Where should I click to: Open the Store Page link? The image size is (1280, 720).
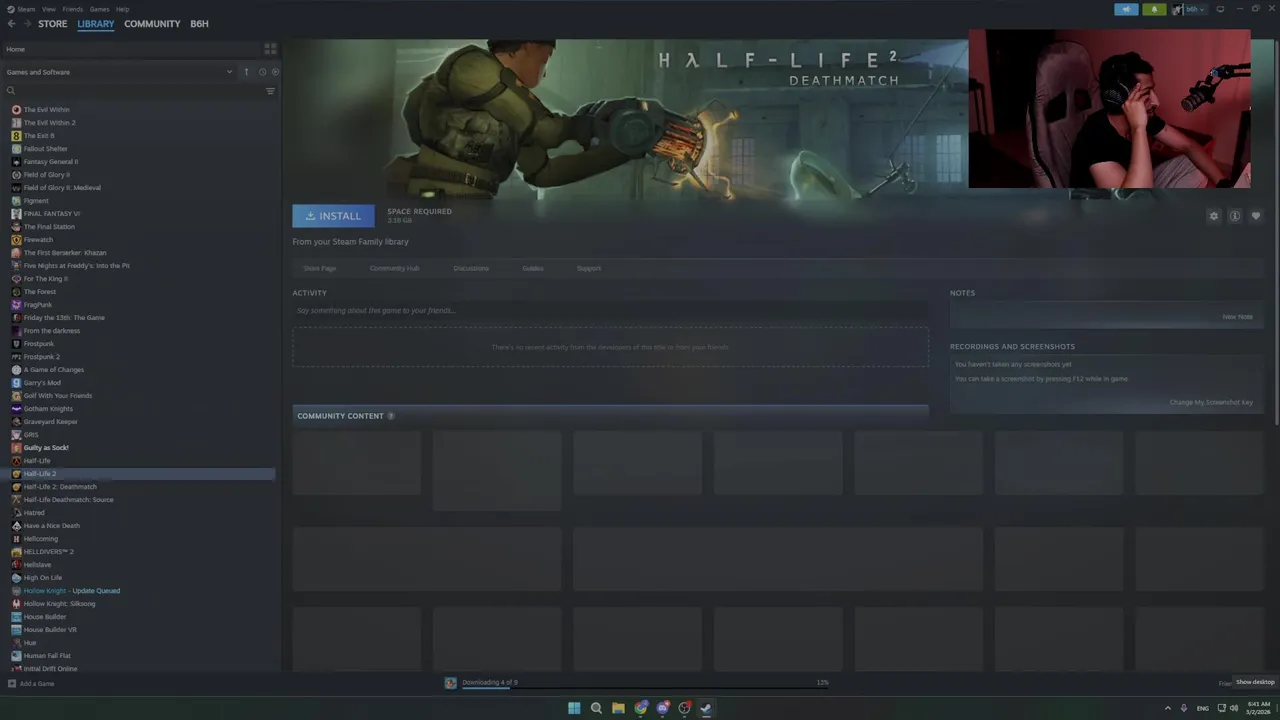point(320,268)
